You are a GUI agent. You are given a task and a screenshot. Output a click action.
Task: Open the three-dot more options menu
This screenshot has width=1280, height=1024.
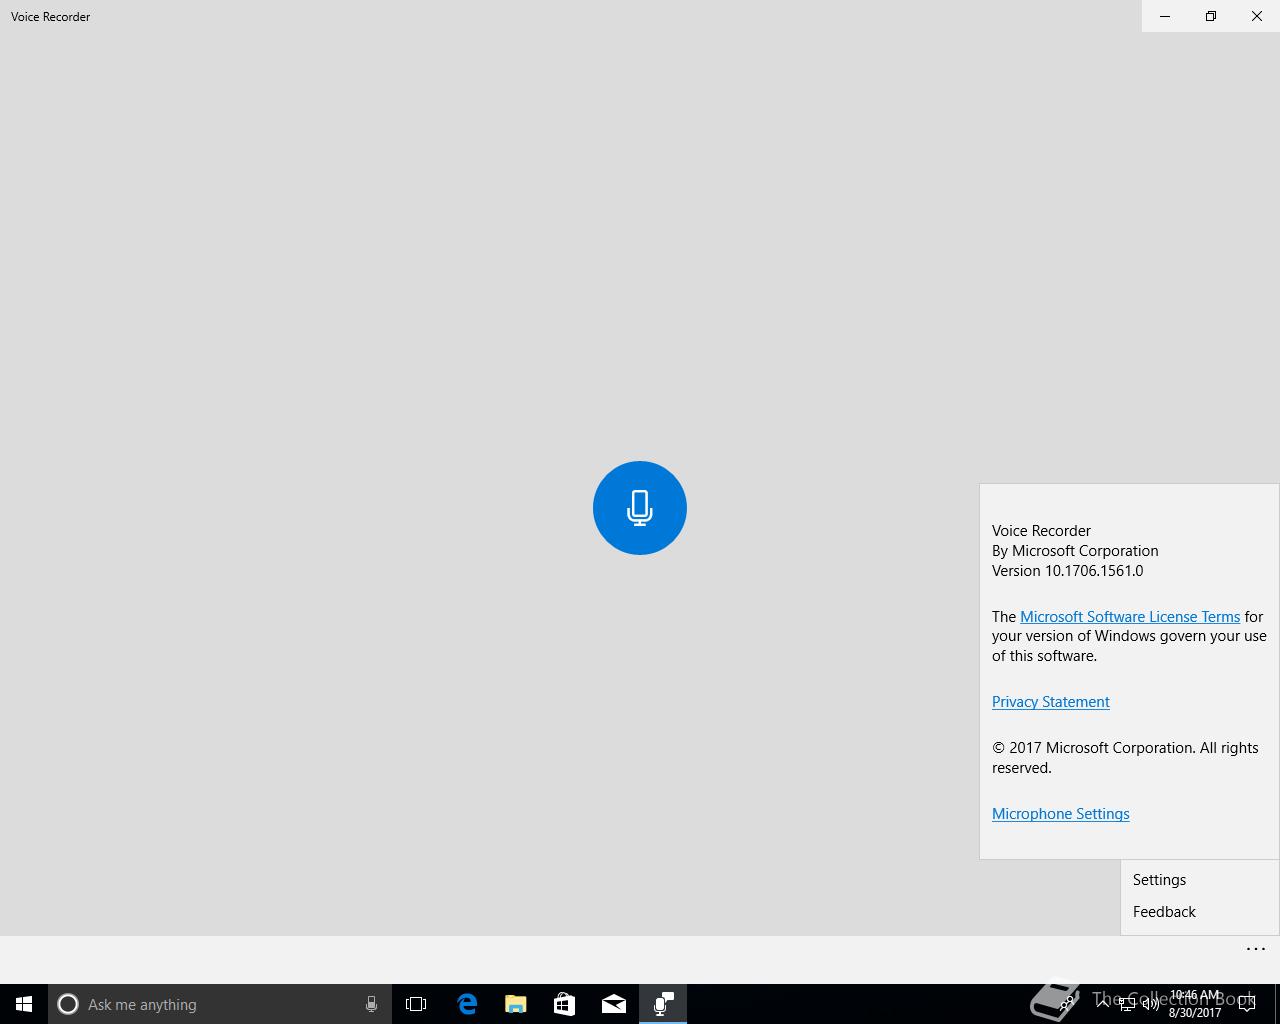(1256, 949)
